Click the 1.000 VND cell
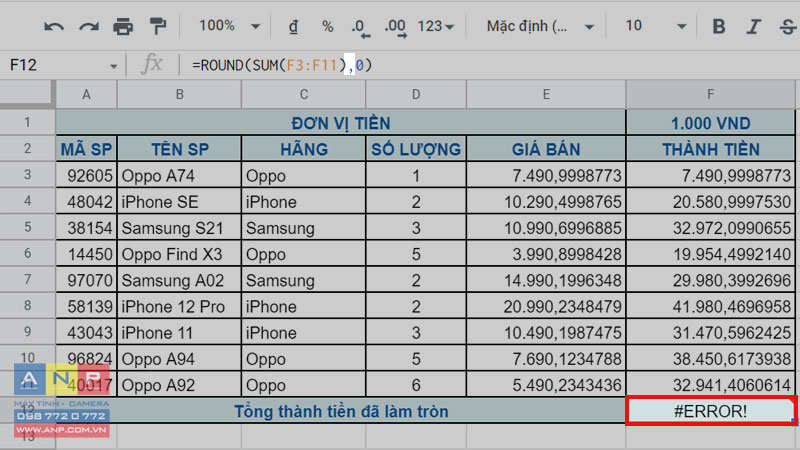This screenshot has width=800, height=450. 710,123
